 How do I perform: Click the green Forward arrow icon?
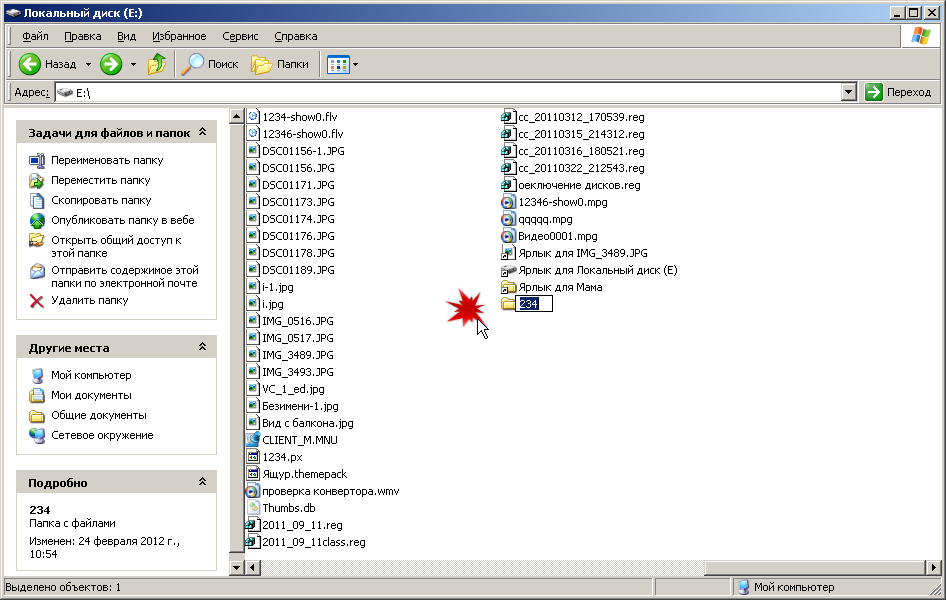coord(111,64)
